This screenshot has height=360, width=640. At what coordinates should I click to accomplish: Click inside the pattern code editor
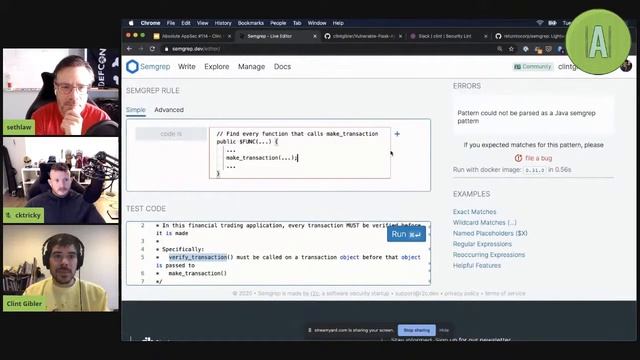300,153
